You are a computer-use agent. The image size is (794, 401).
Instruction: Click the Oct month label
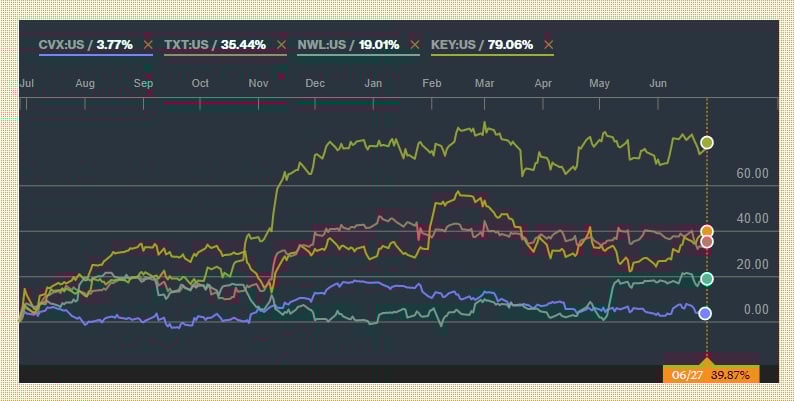pyautogui.click(x=200, y=83)
